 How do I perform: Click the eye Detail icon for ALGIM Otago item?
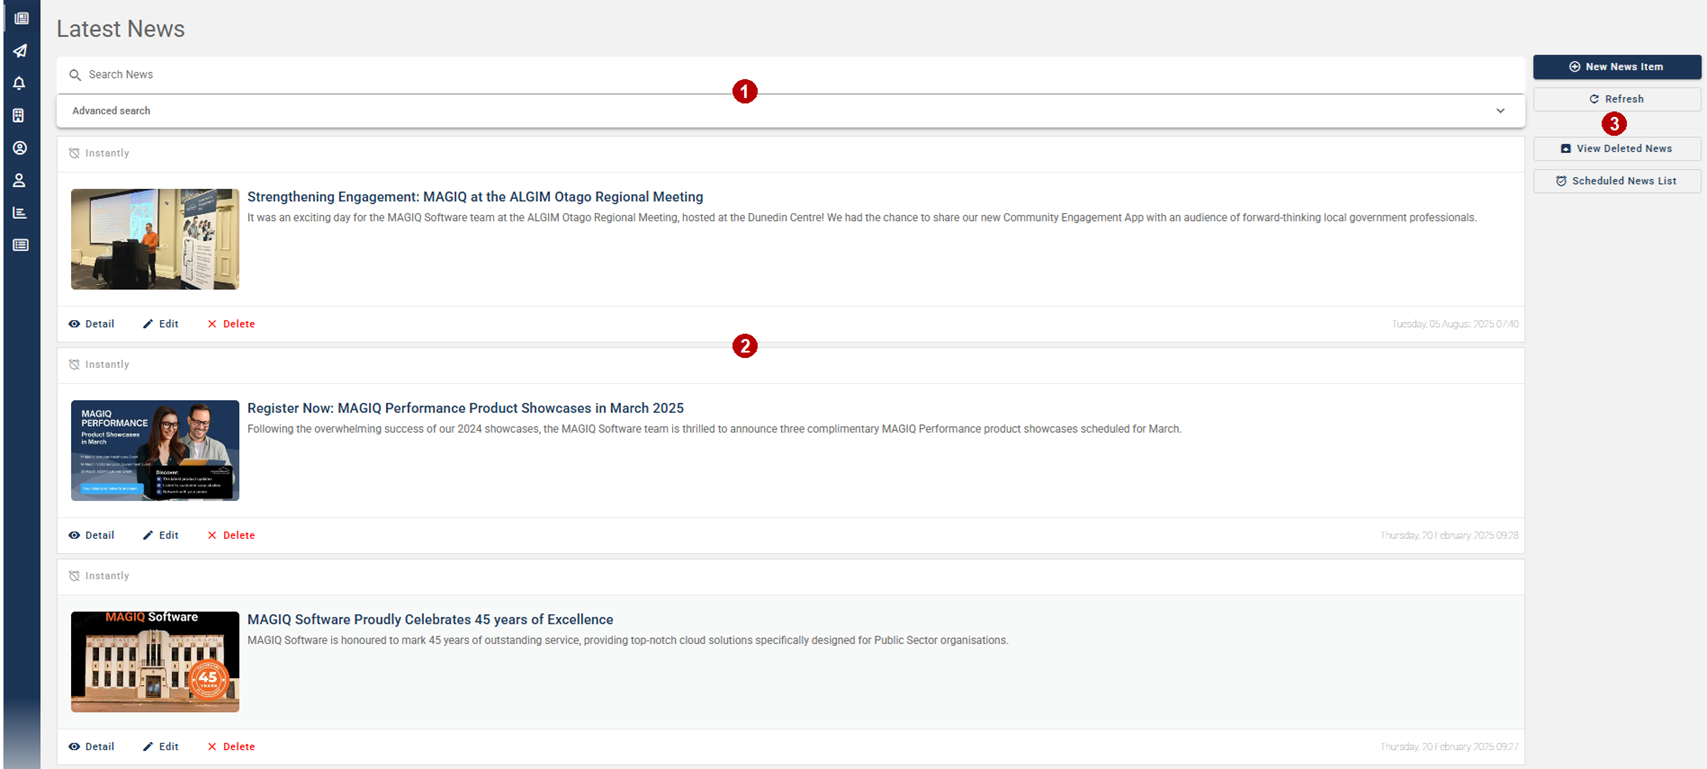(x=74, y=324)
